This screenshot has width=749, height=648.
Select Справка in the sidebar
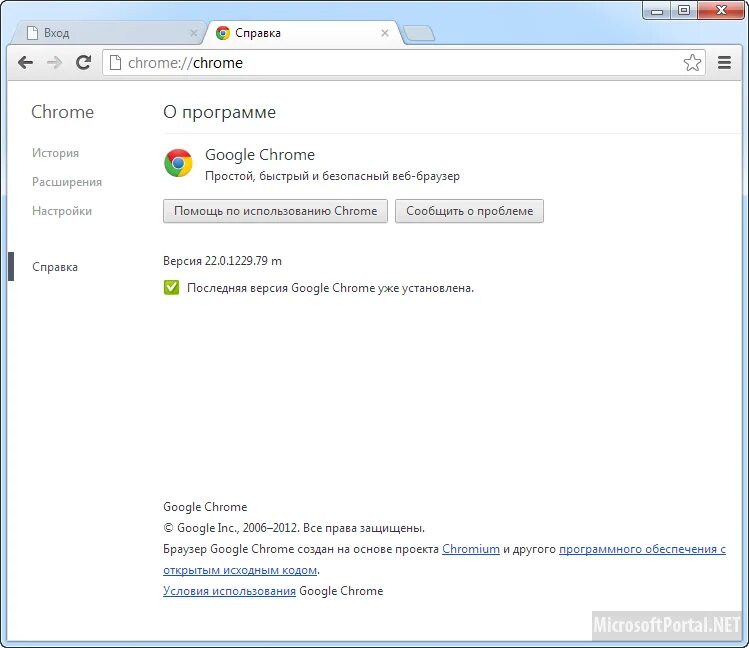click(x=55, y=267)
